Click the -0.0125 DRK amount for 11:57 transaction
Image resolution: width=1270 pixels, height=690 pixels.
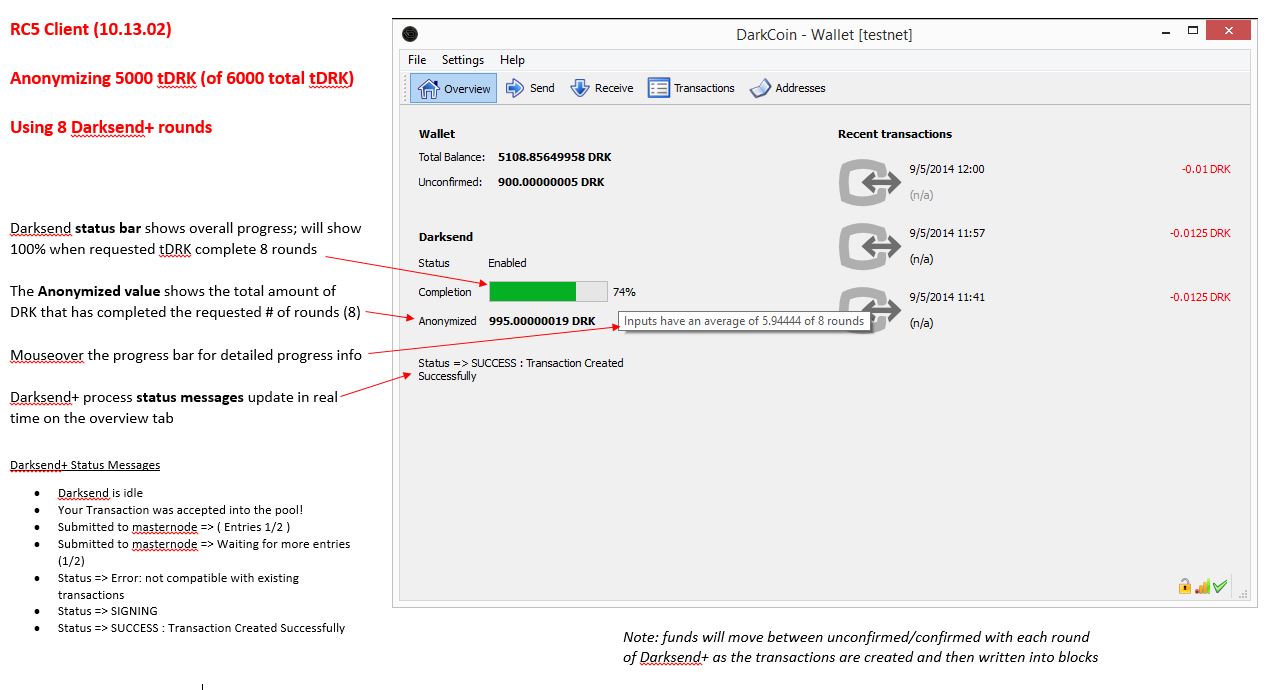(1200, 233)
